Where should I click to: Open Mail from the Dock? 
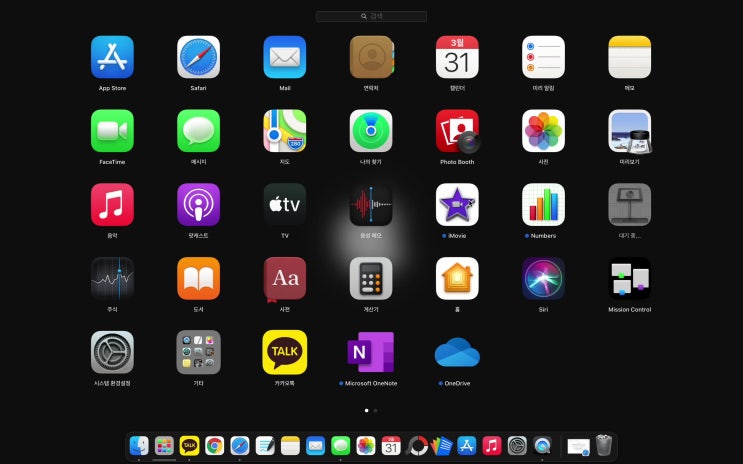point(316,446)
